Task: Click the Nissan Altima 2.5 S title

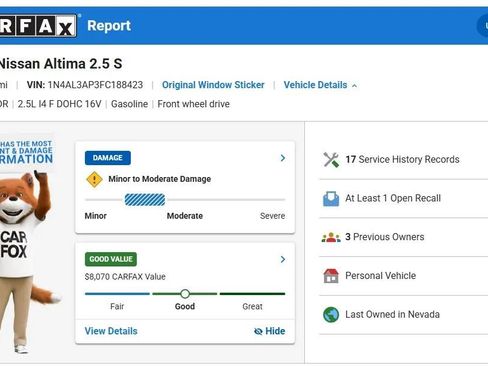Action: coord(61,64)
